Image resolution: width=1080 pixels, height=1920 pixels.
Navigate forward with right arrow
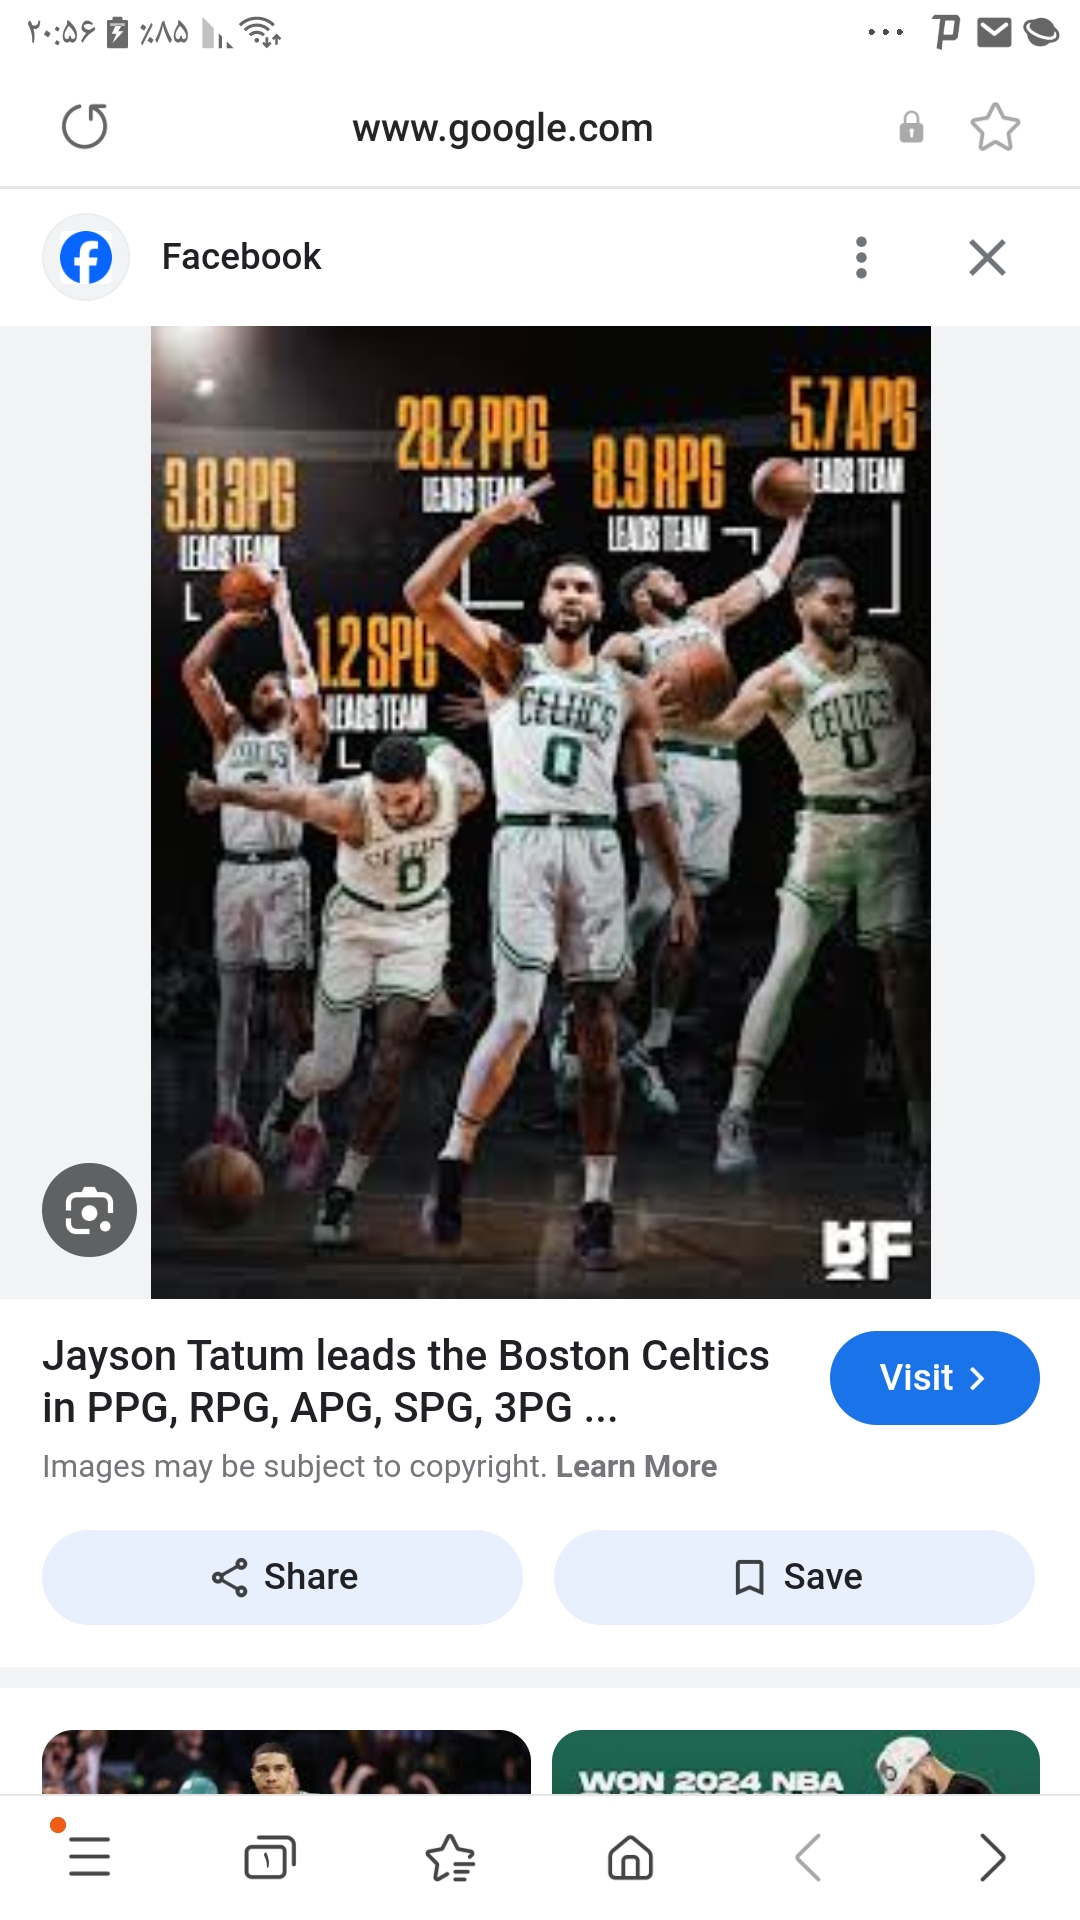992,1857
